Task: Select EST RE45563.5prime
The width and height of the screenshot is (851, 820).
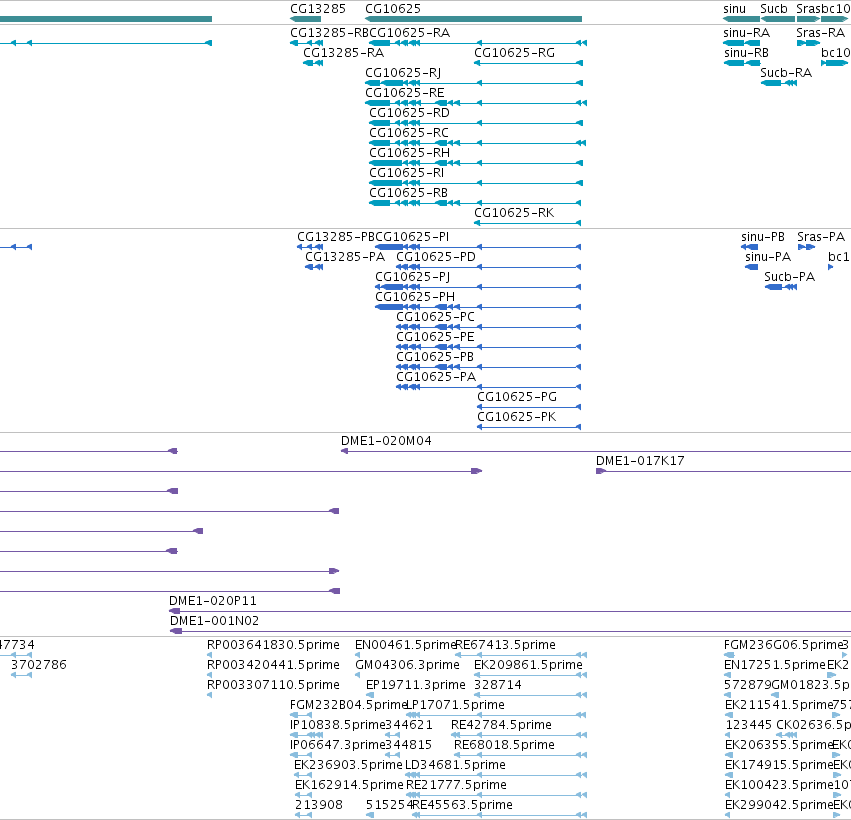Action: pos(462,805)
